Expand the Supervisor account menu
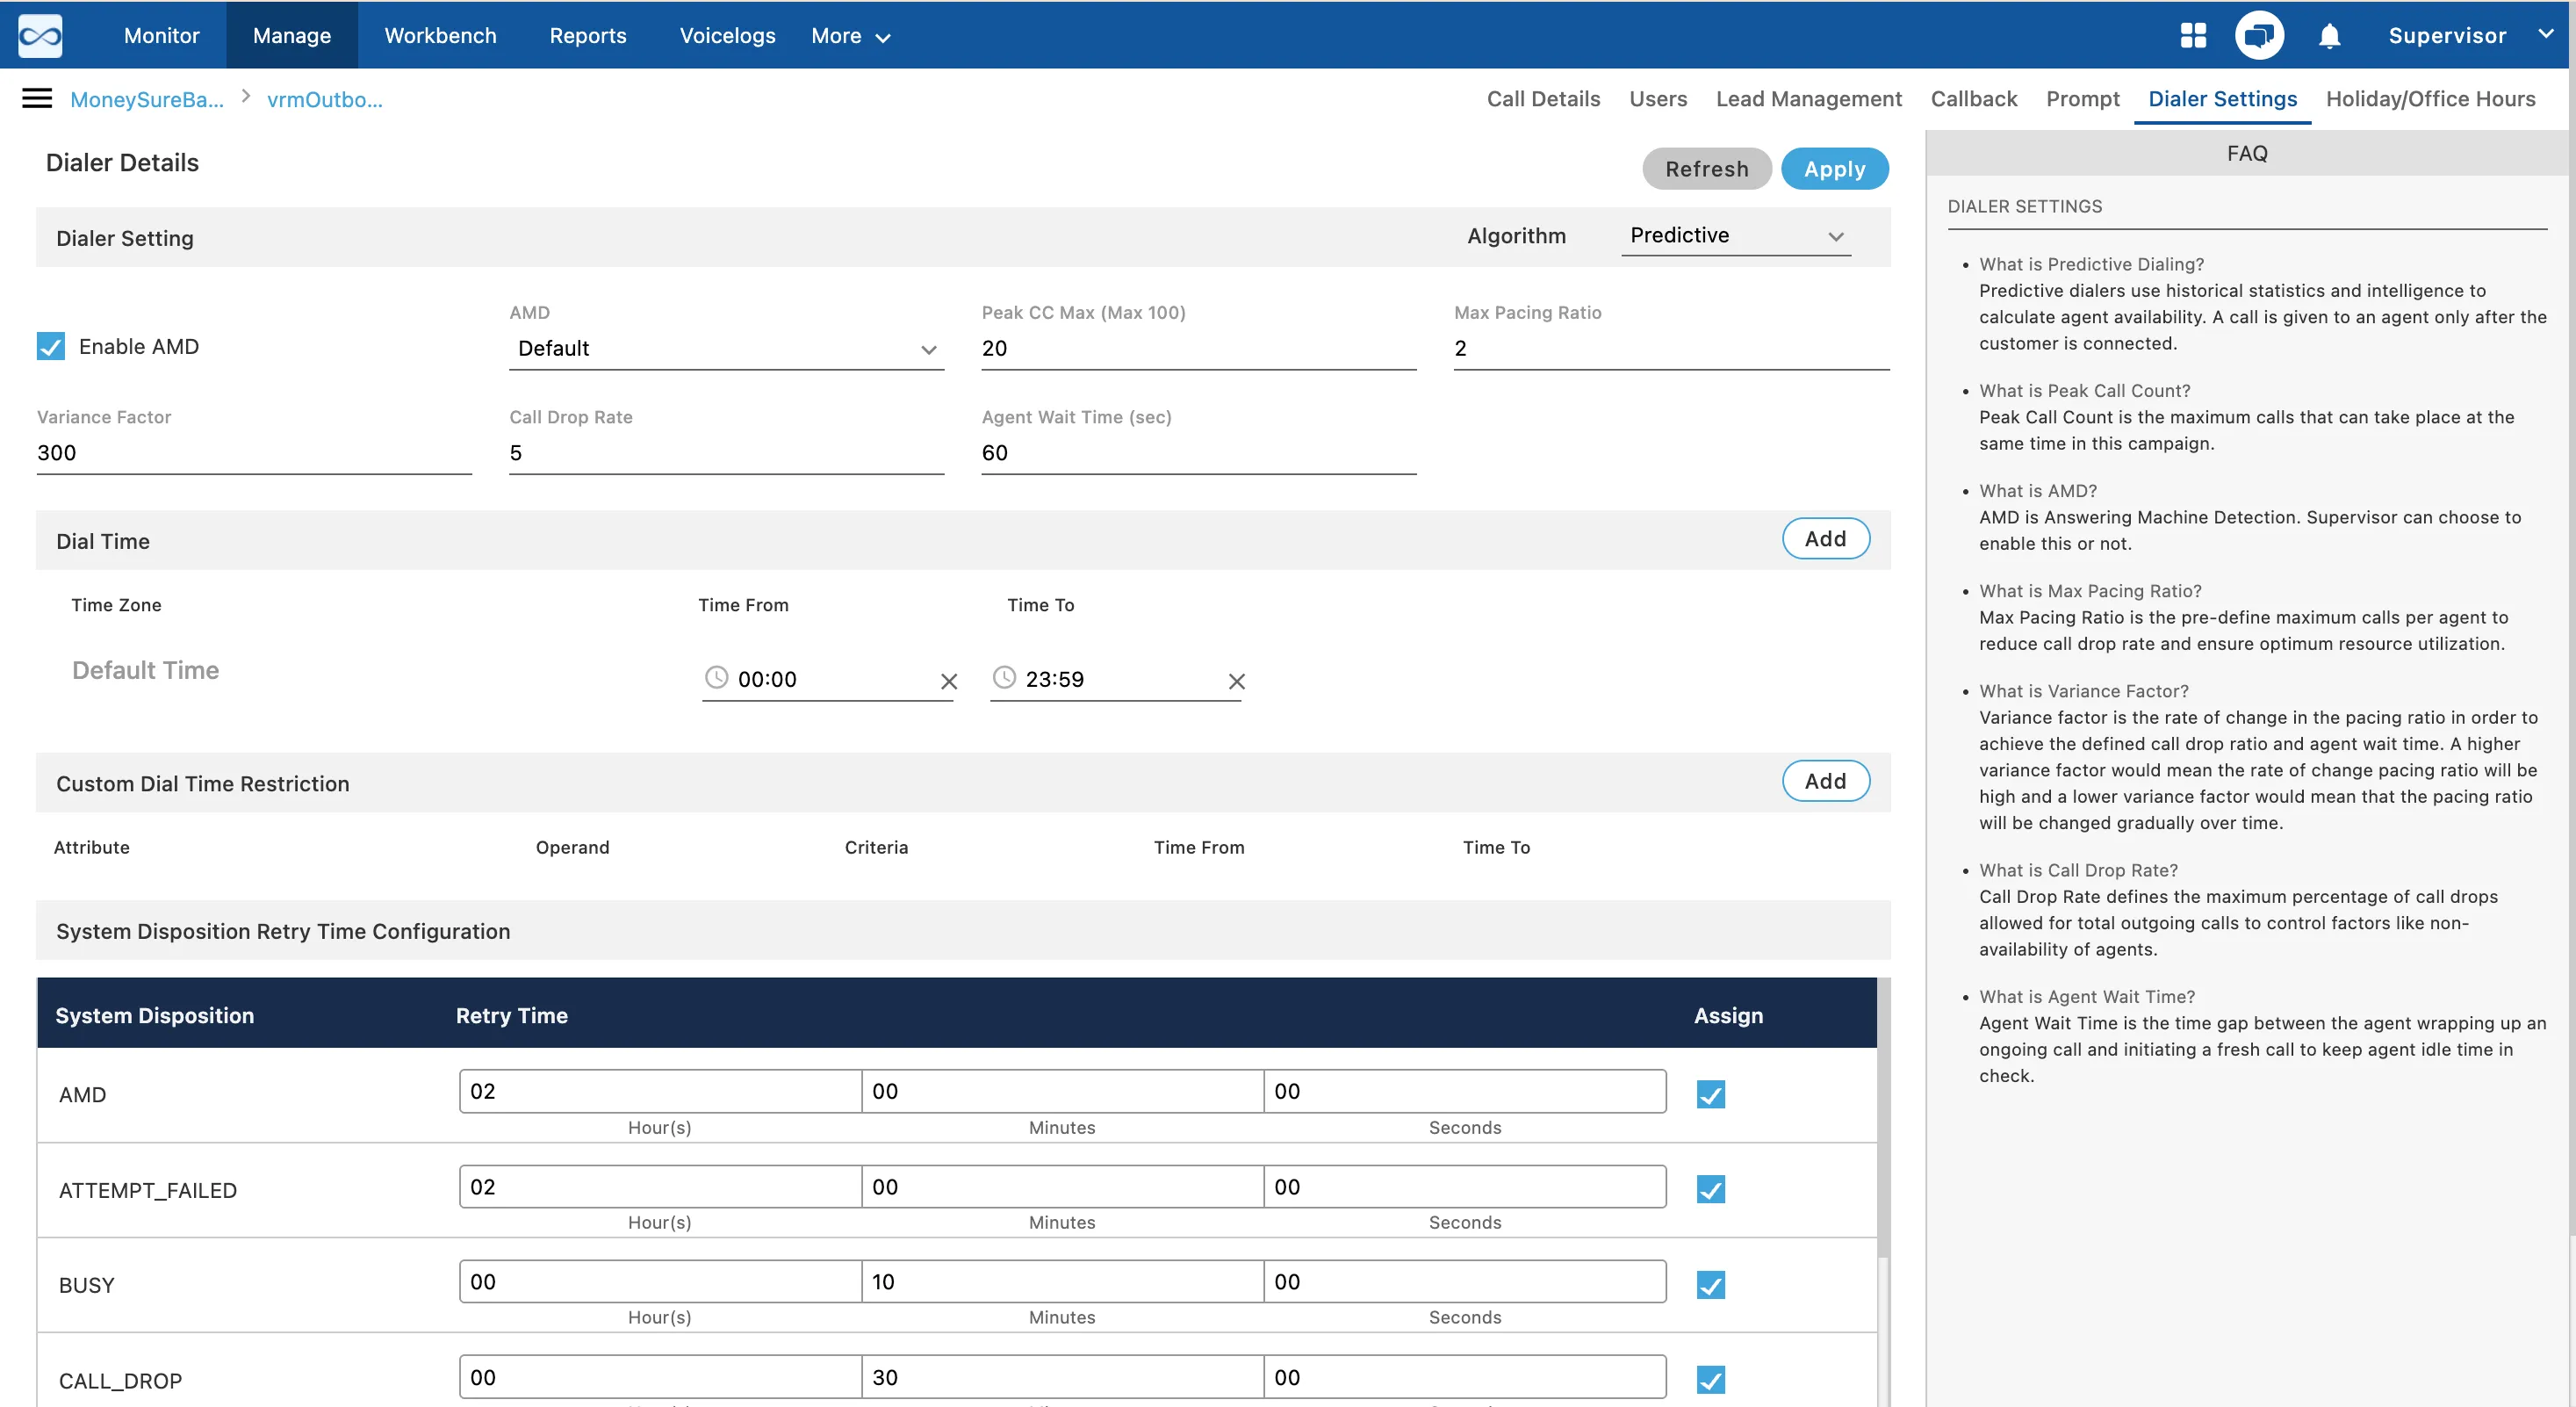Screen dimensions: 2576x1407 (2469, 36)
